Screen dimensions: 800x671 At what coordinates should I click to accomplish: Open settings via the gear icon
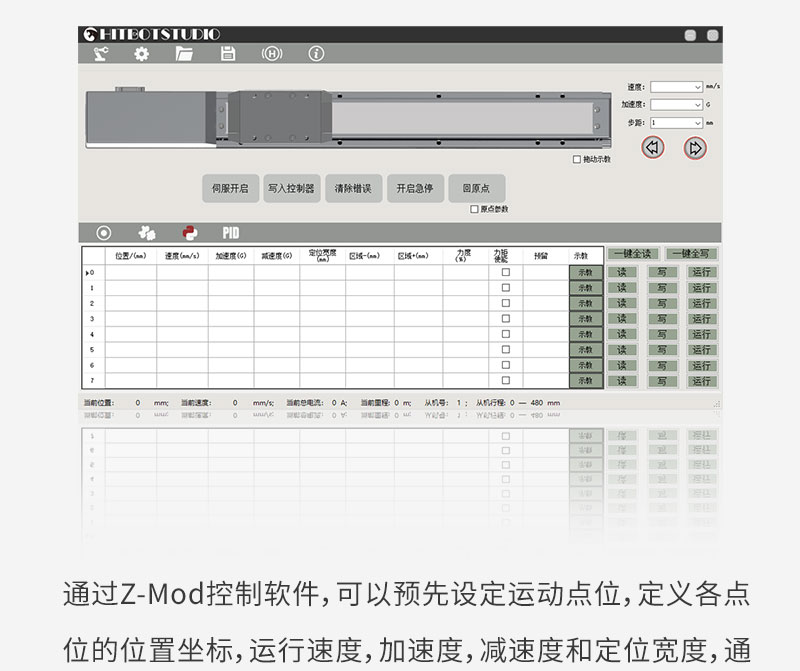[x=141, y=54]
